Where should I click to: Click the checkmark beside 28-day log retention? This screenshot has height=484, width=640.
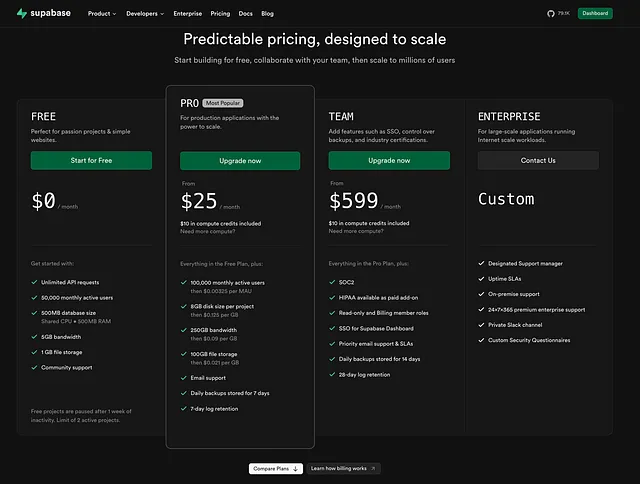pos(333,374)
